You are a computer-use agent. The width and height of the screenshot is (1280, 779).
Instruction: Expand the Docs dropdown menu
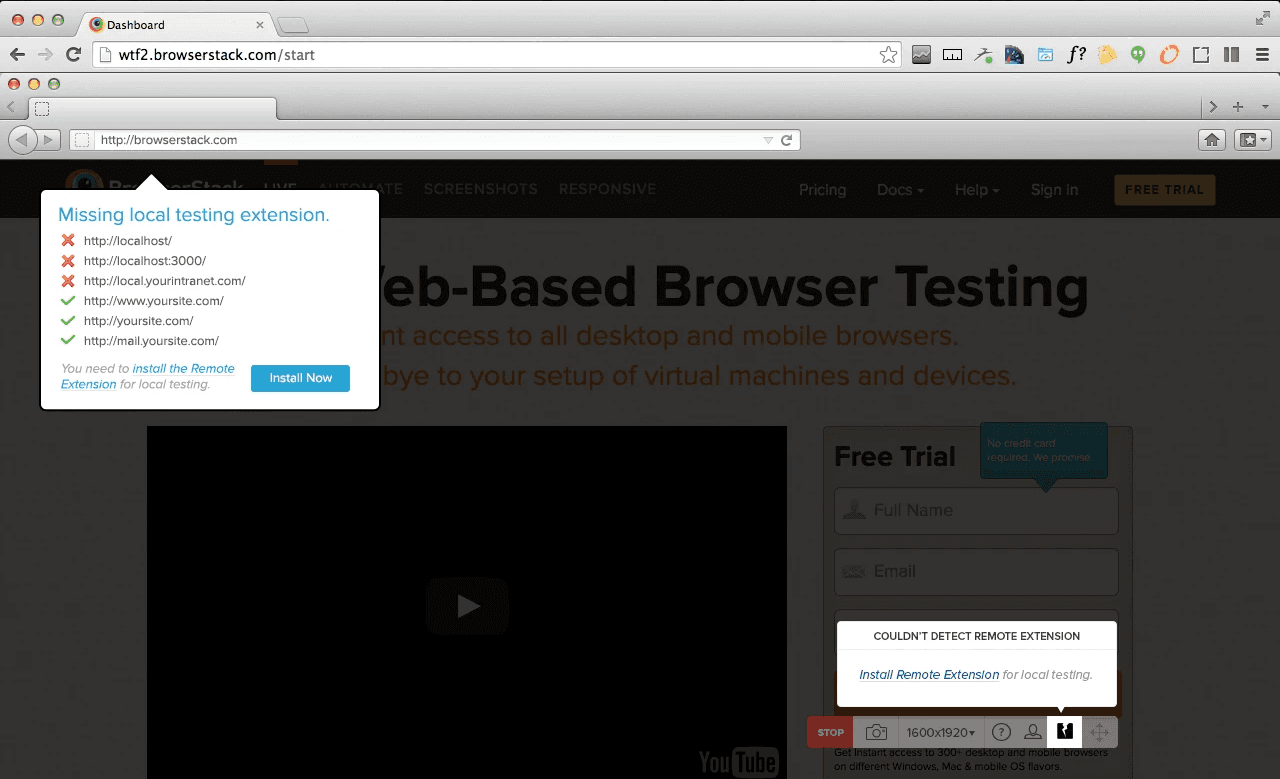tap(900, 190)
